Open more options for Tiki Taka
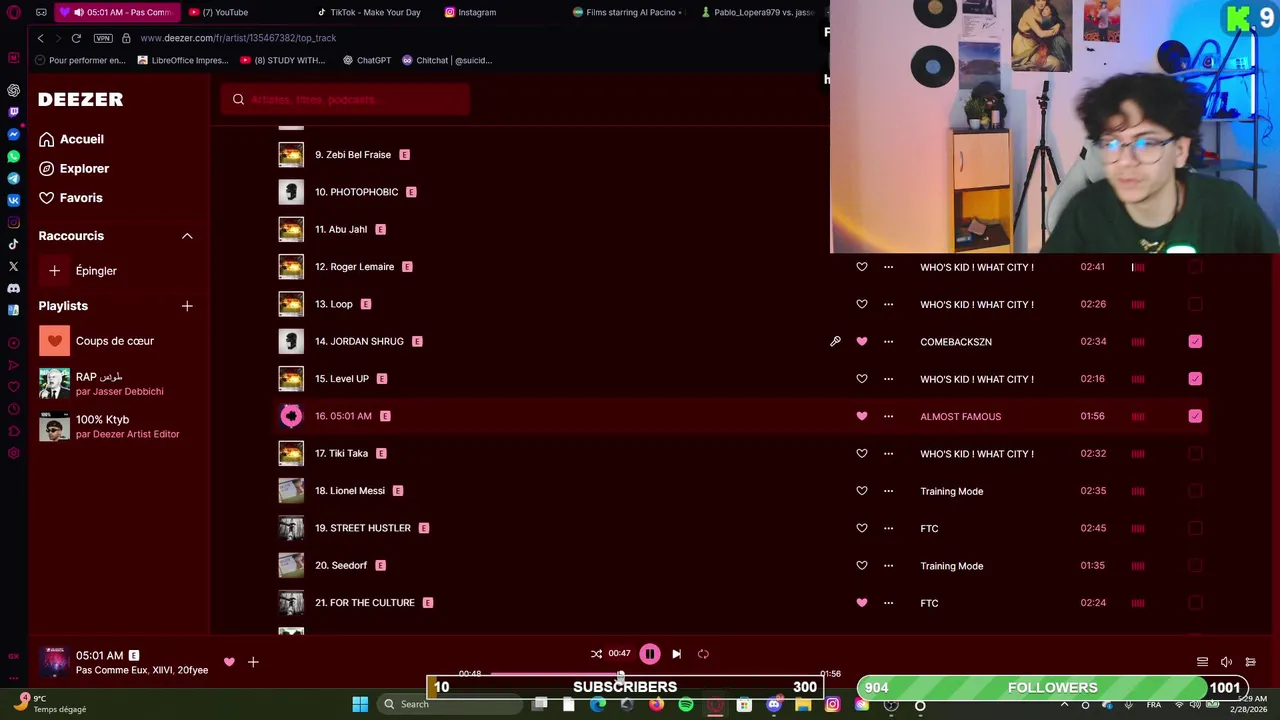 pyautogui.click(x=888, y=453)
